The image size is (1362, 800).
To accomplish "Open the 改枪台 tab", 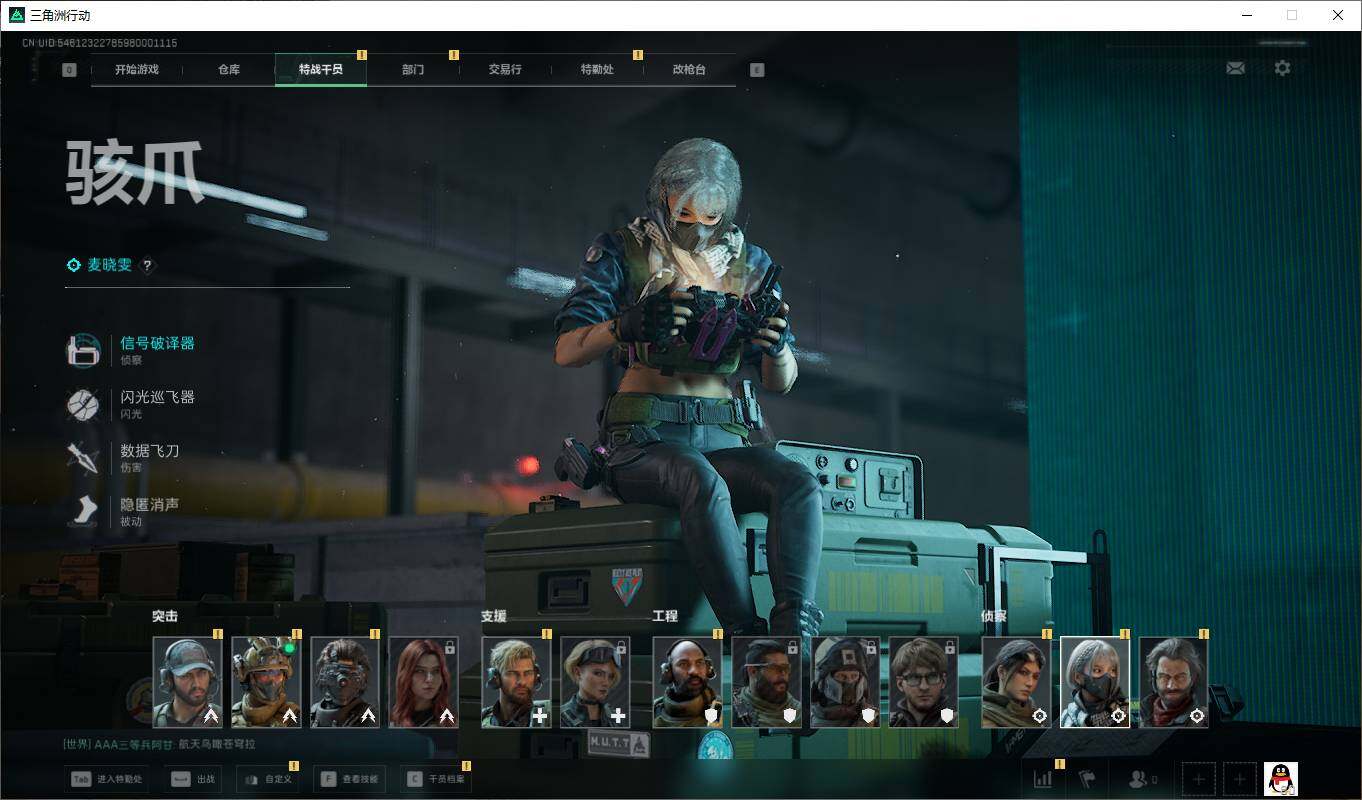I will pos(689,70).
